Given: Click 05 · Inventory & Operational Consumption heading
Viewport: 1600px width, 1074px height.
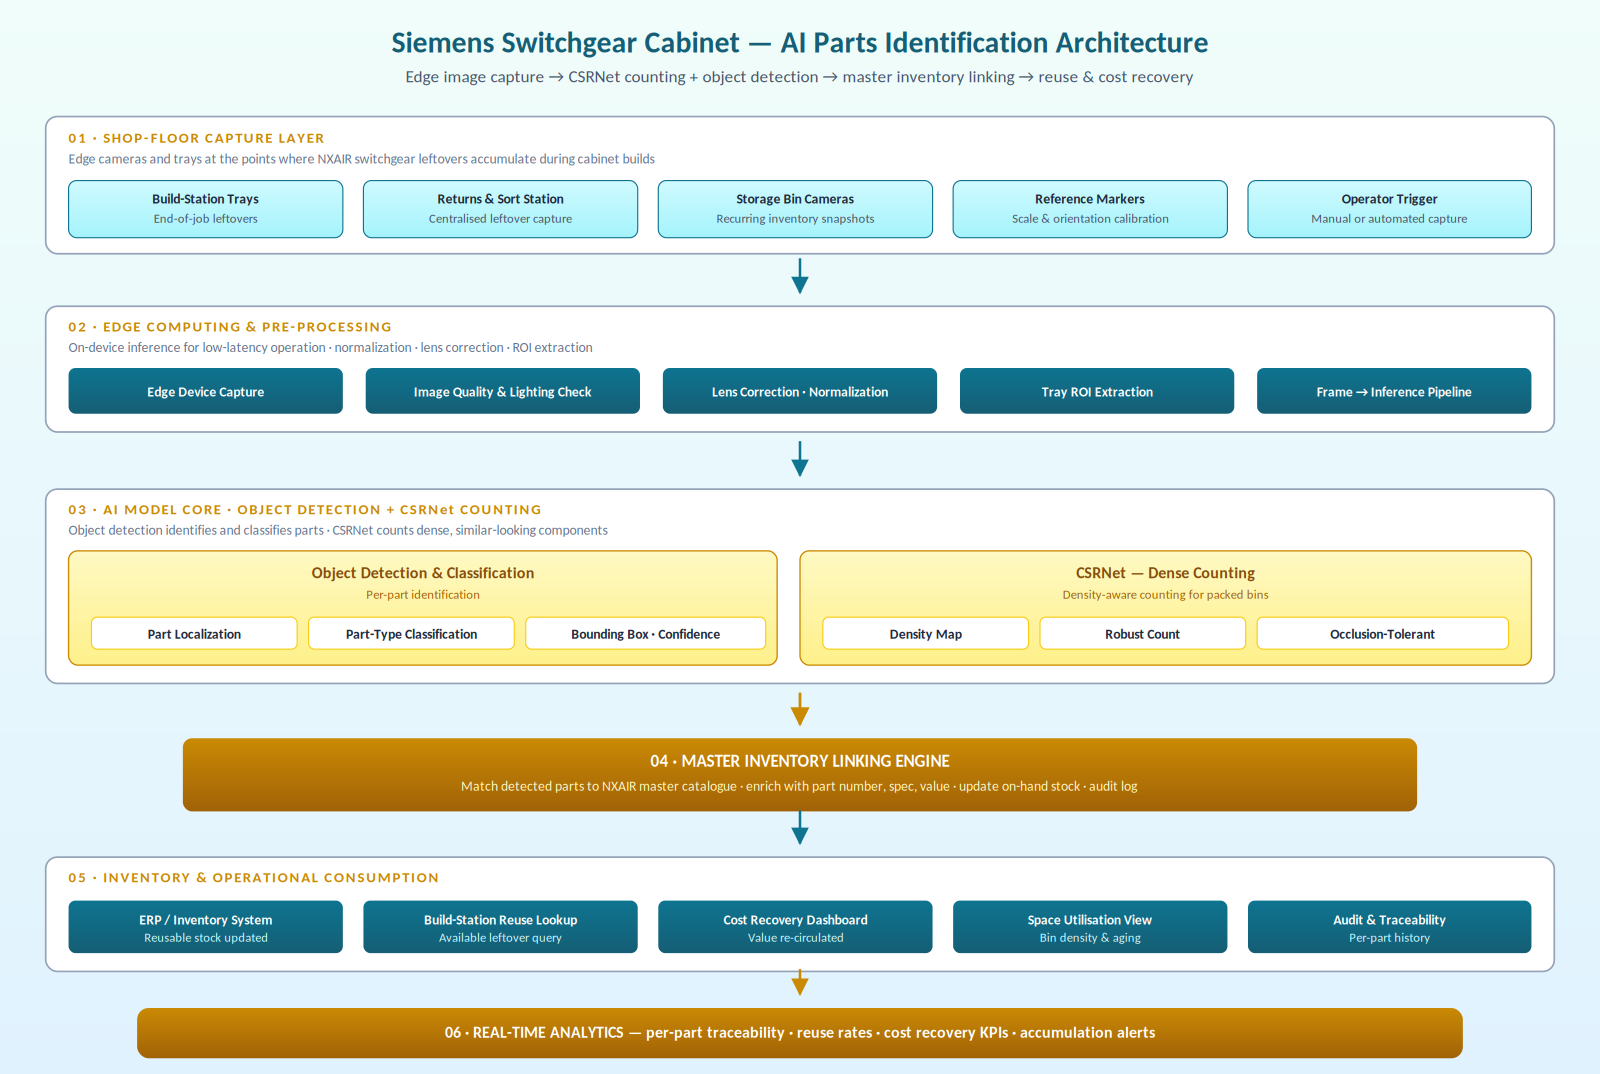Looking at the screenshot, I should pos(253,878).
